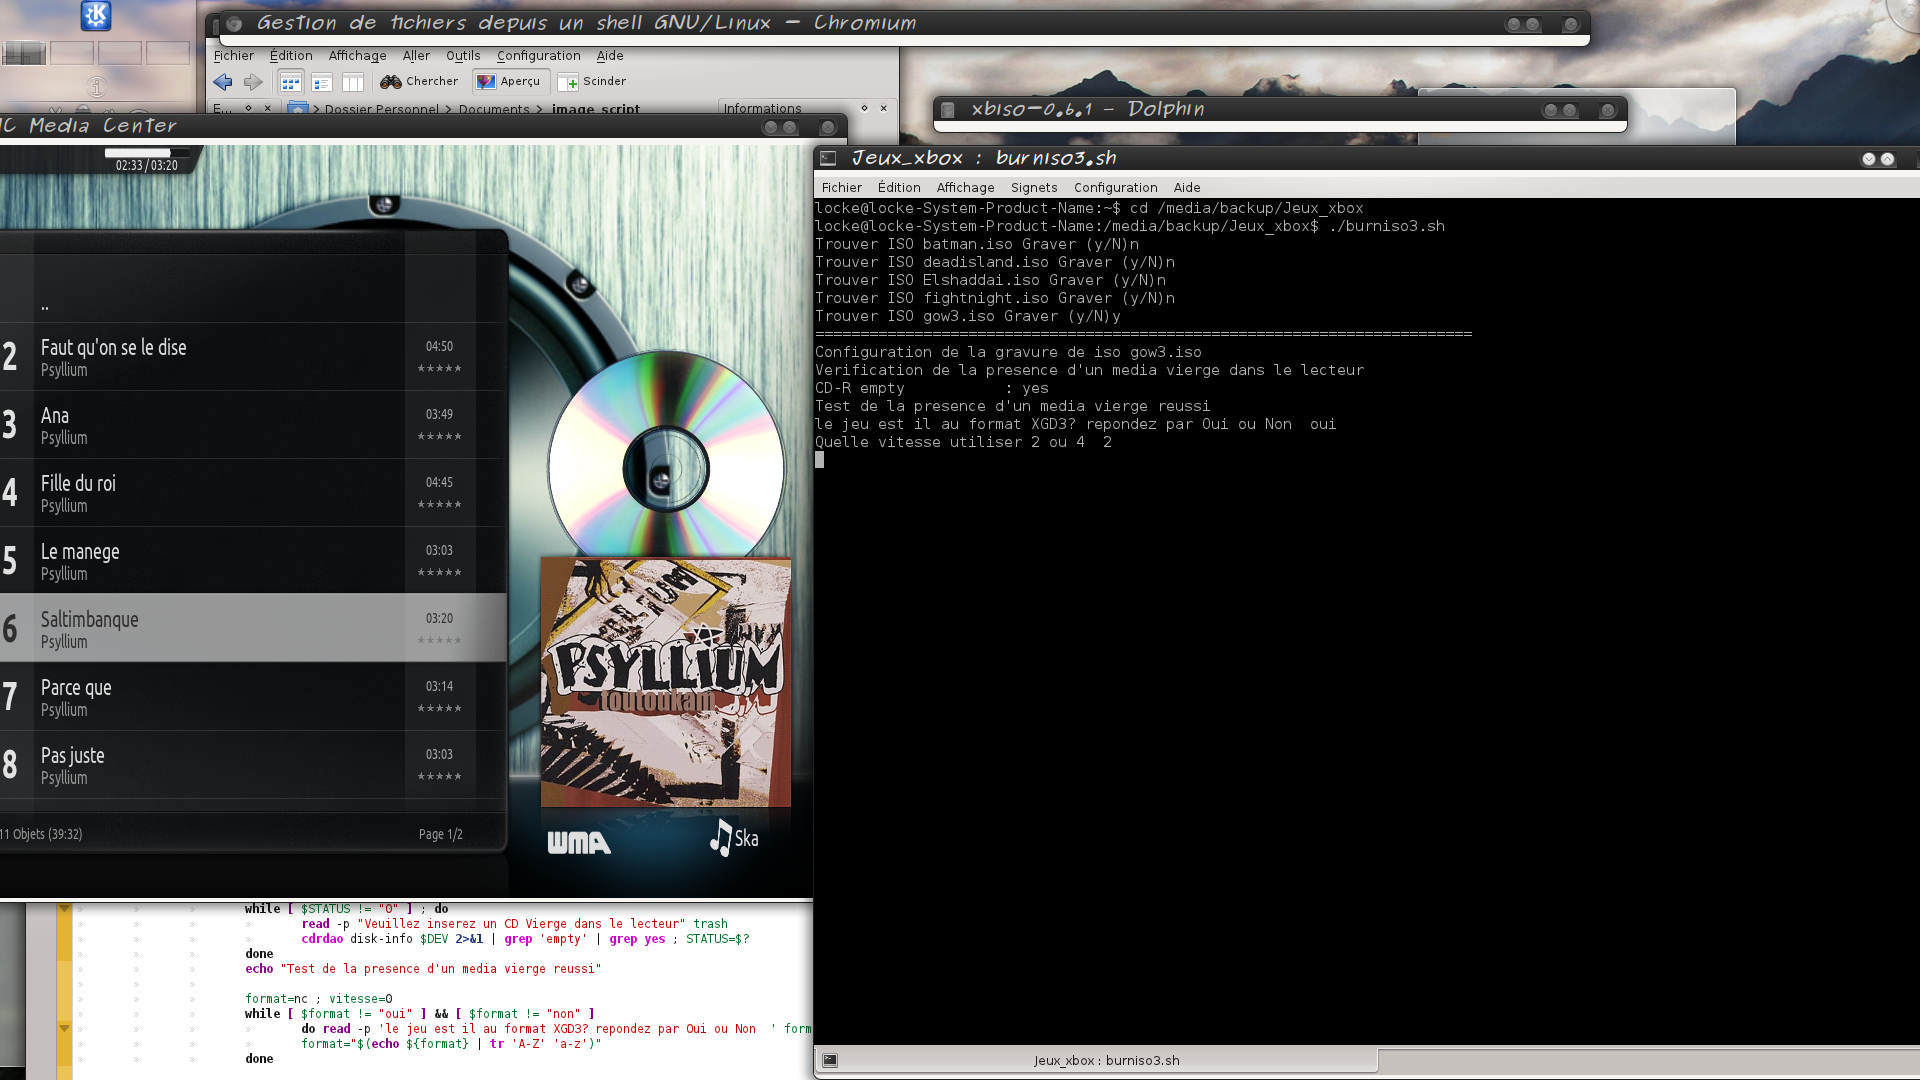Click the Konsole terminal title icon
Image resolution: width=1920 pixels, height=1080 pixels.
pos(829,158)
